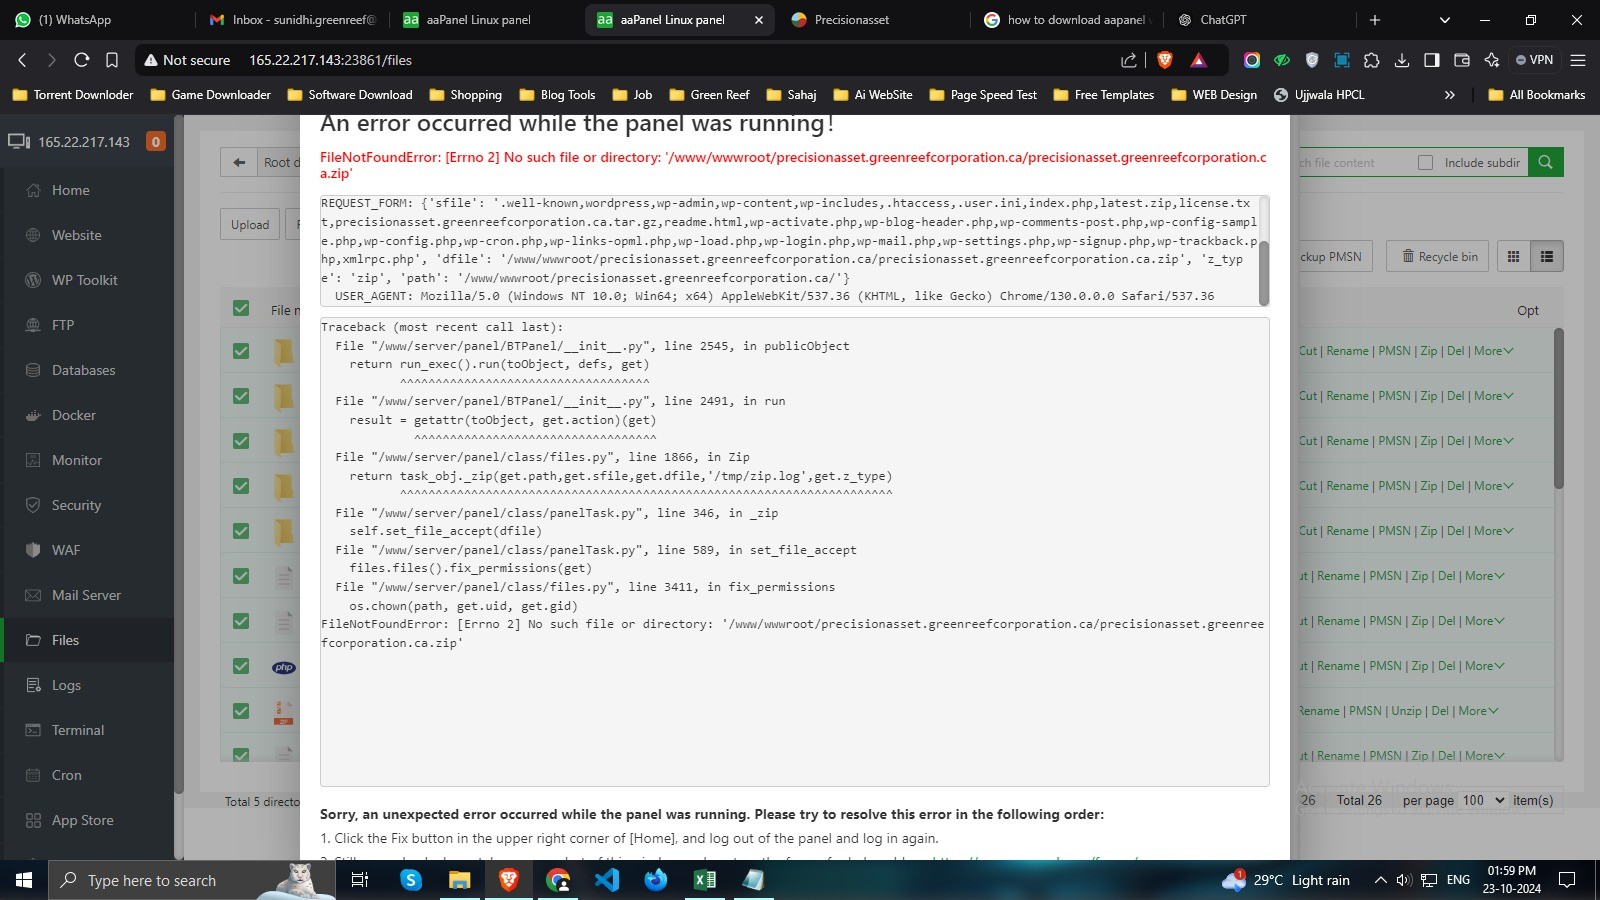
Task: Toggle the Include subdir checkbox
Action: (1425, 162)
